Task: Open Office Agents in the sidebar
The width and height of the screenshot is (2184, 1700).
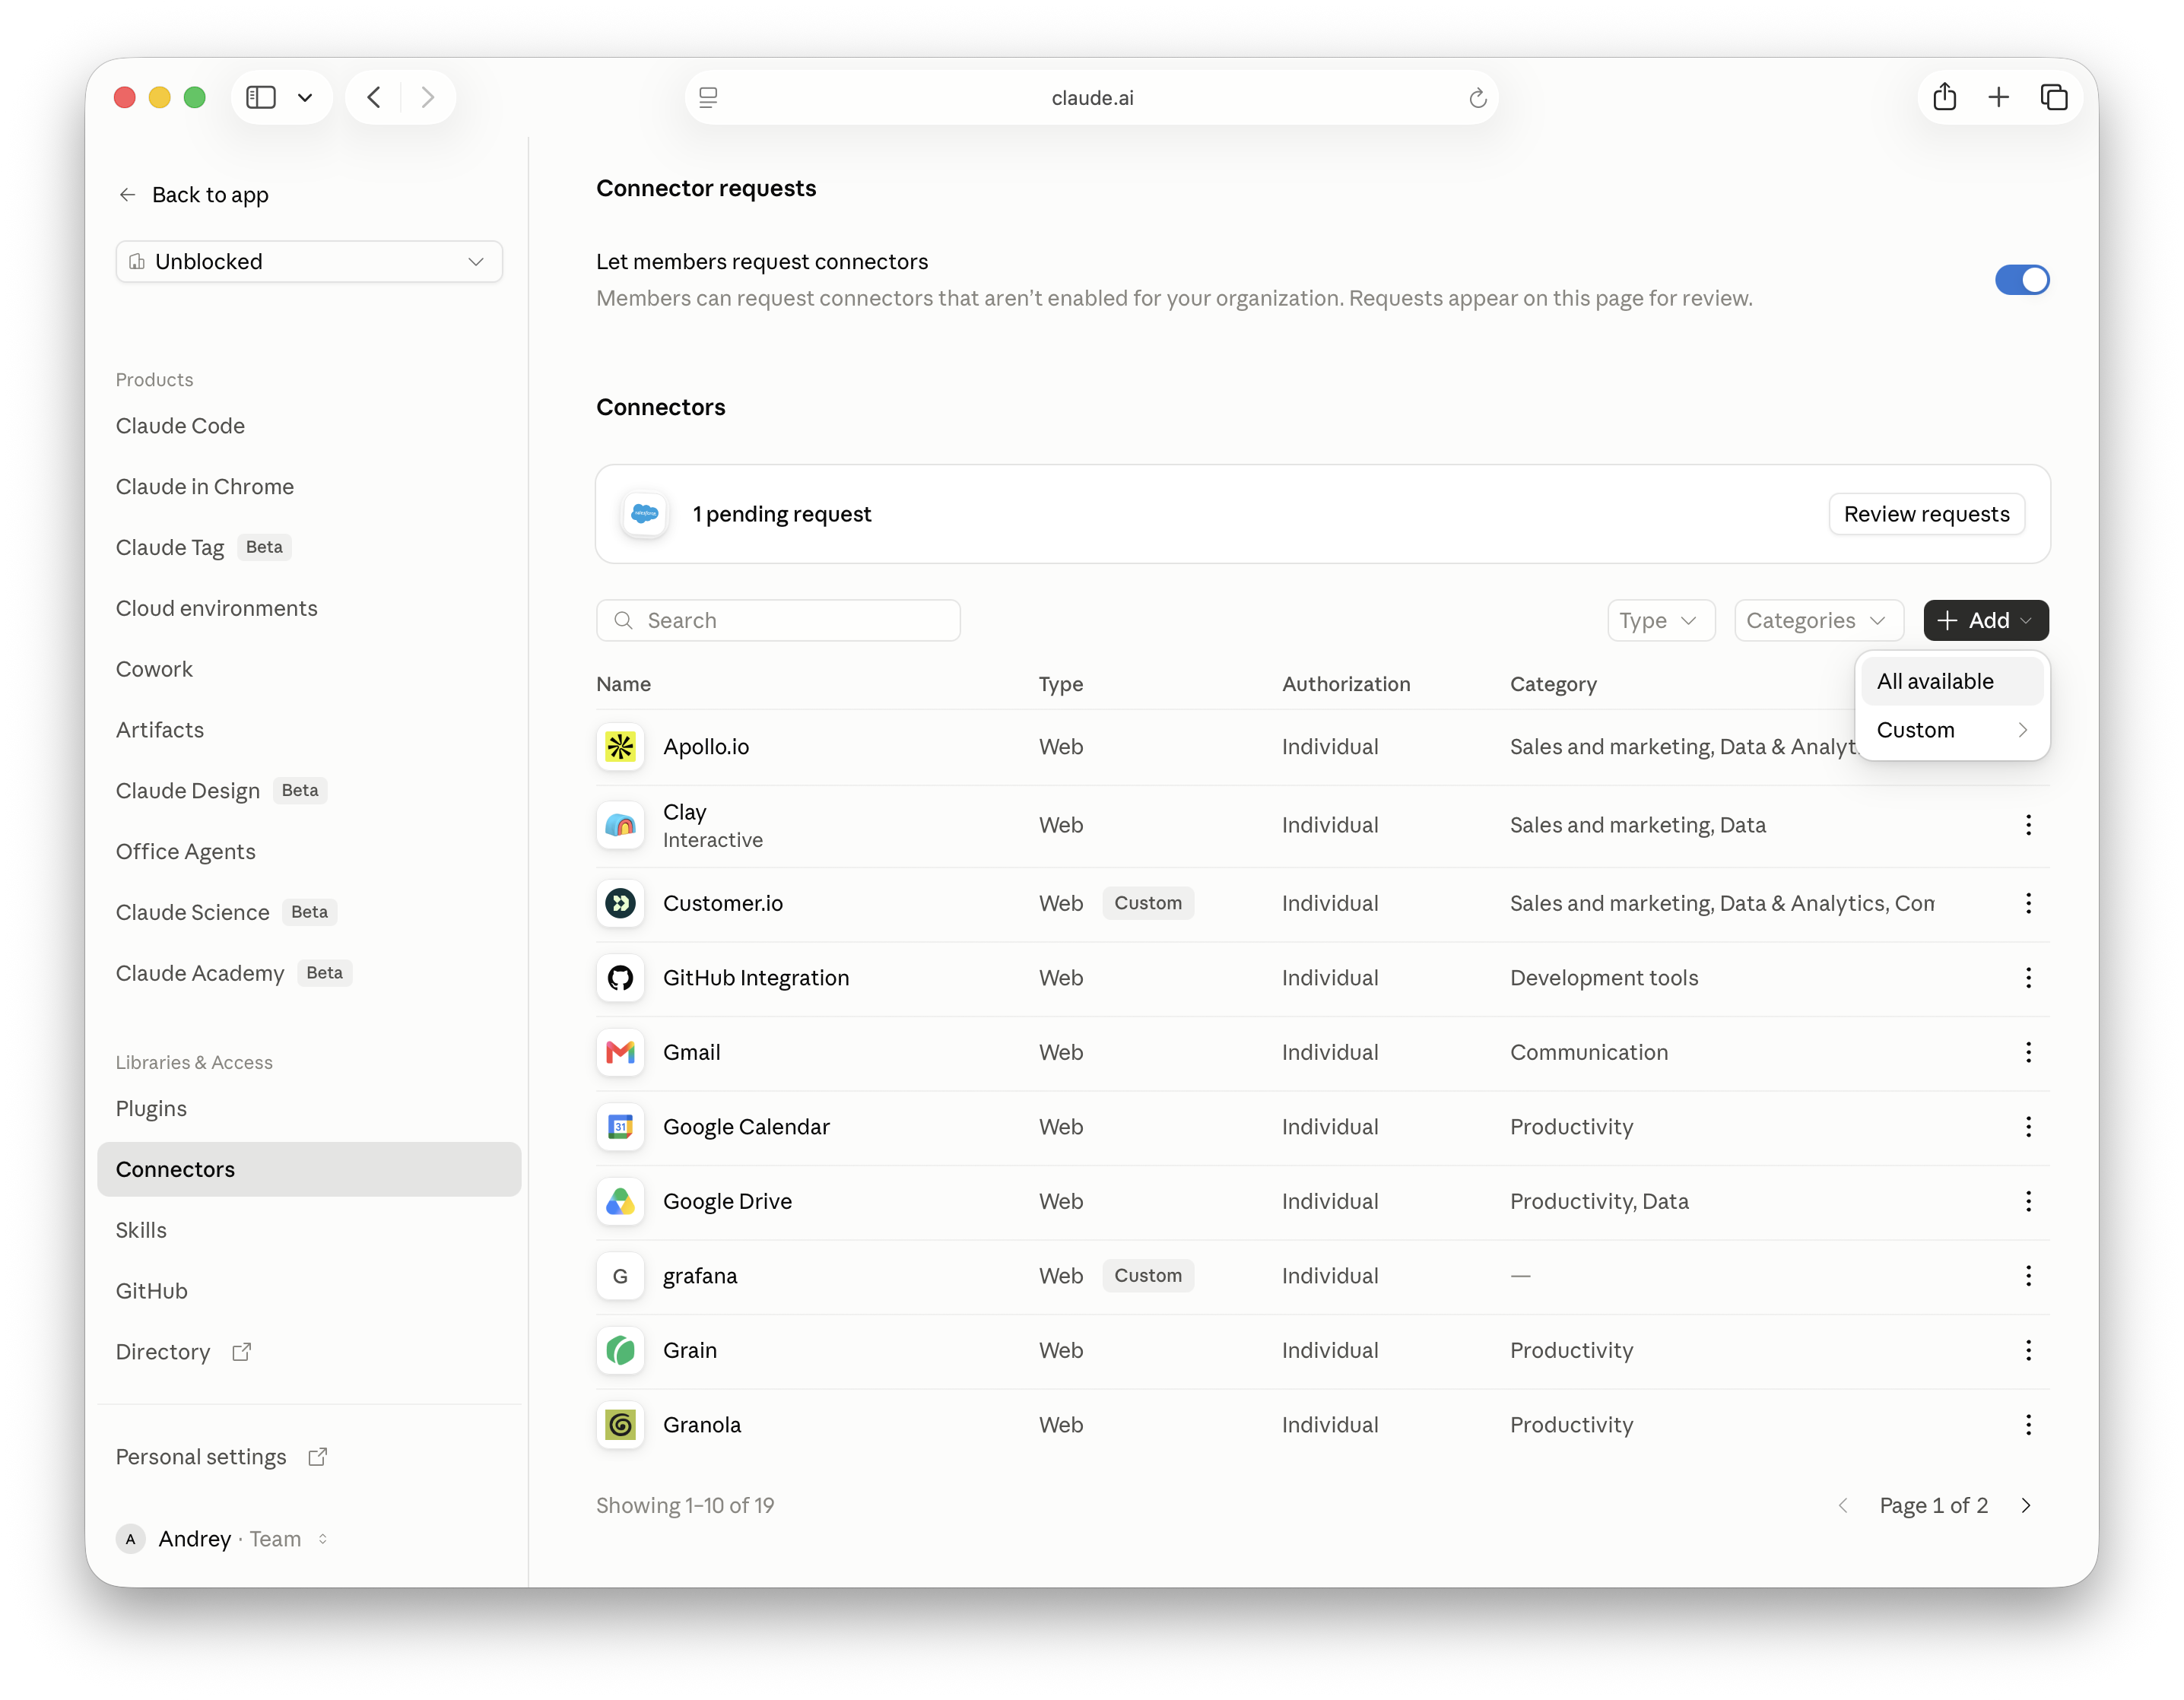Action: (x=185, y=852)
